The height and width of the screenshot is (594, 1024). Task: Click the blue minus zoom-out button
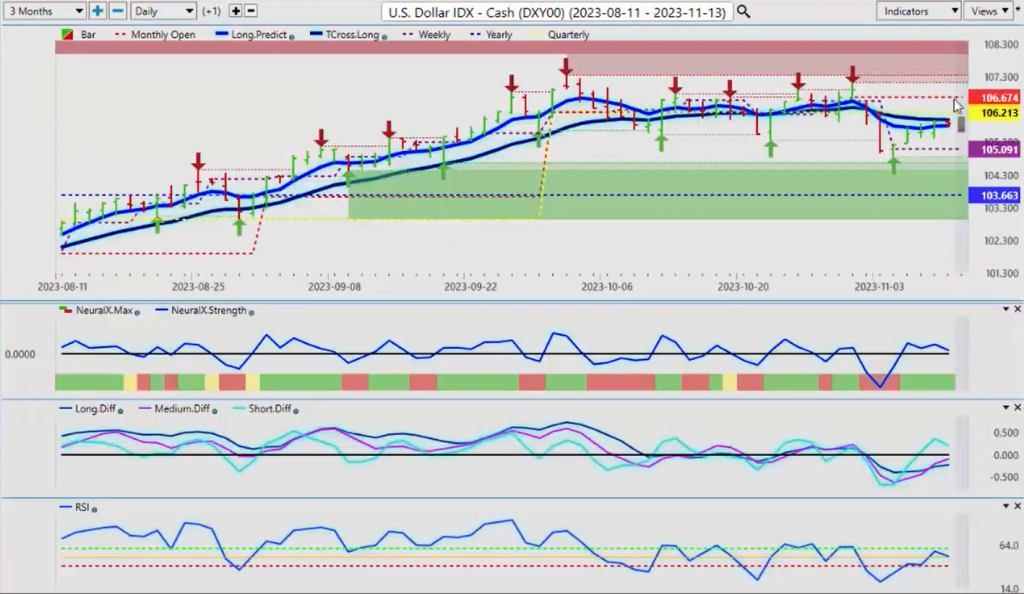click(118, 11)
